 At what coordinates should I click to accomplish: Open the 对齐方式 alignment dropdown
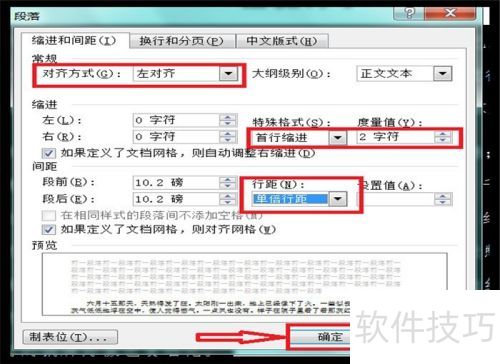[x=228, y=74]
